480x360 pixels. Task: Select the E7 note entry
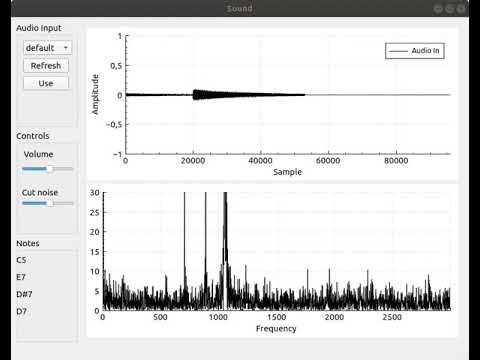[x=21, y=277]
